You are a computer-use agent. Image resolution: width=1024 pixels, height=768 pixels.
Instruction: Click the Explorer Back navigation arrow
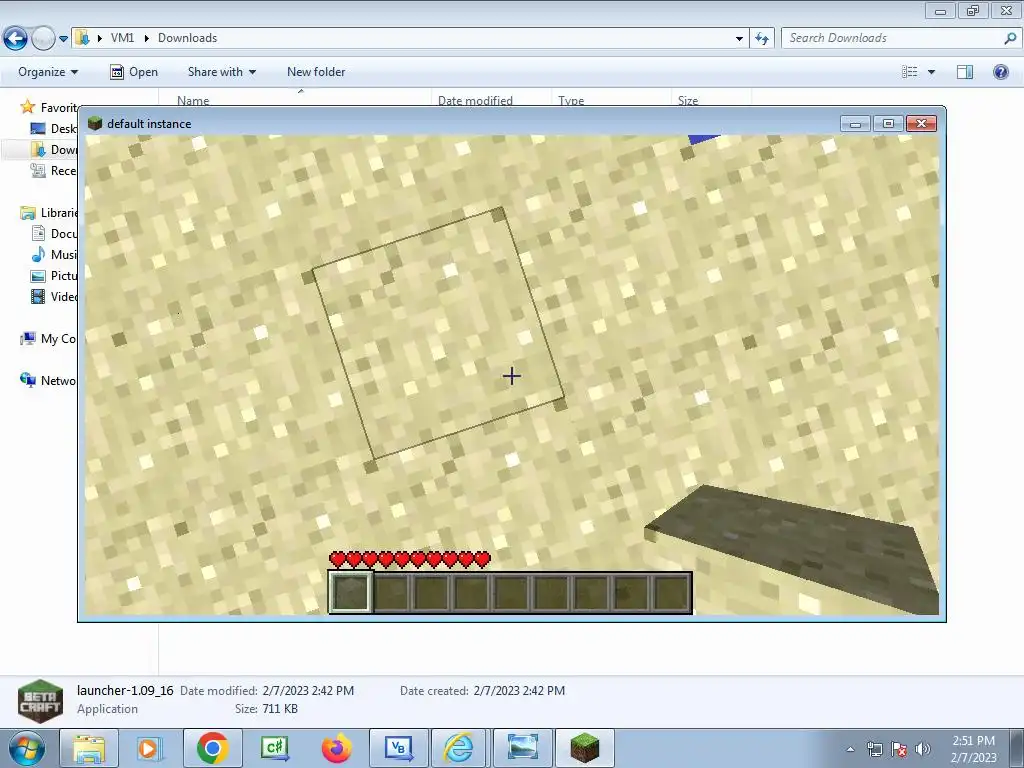[x=16, y=39]
